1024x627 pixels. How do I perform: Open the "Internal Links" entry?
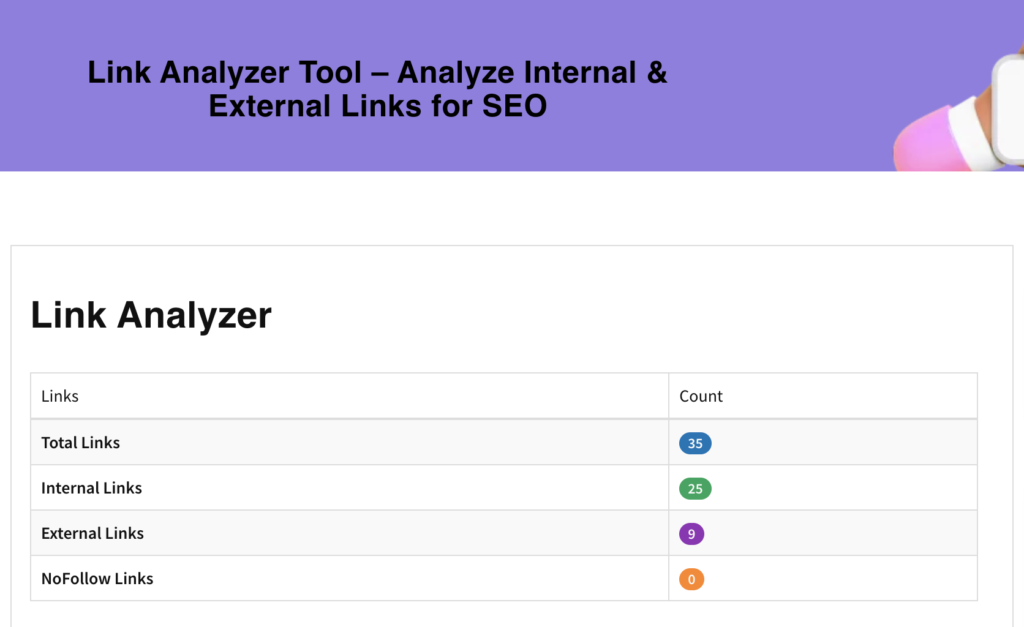[x=91, y=488]
